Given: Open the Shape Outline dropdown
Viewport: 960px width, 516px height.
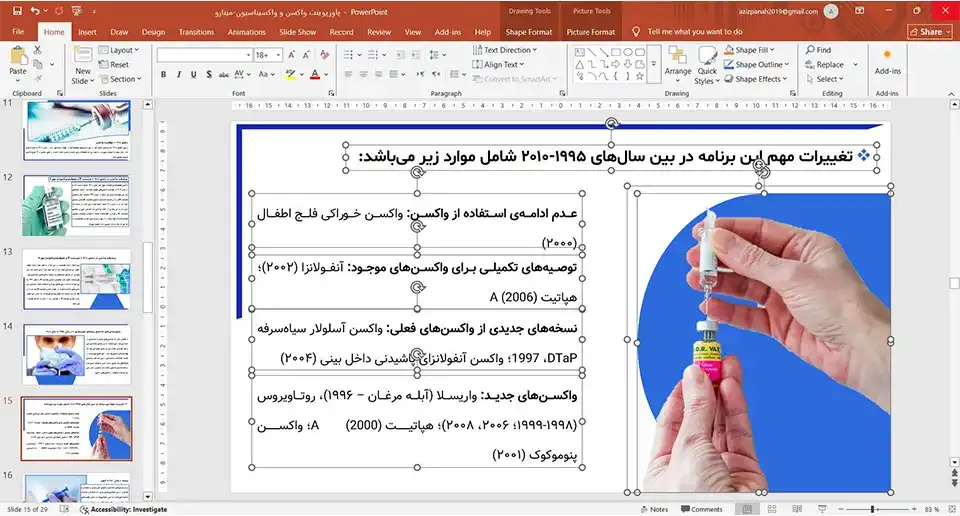Looking at the screenshot, I should (x=756, y=64).
